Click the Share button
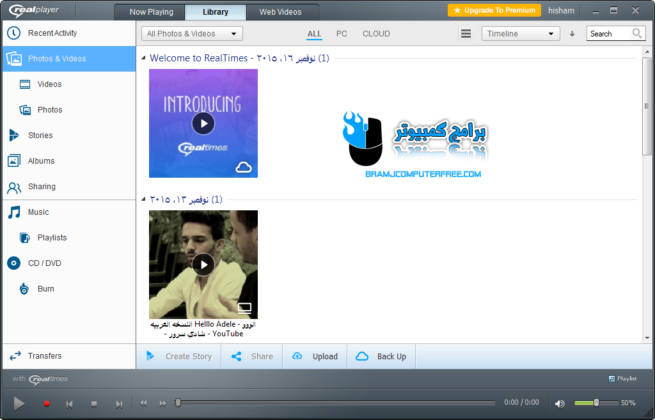 coord(252,356)
